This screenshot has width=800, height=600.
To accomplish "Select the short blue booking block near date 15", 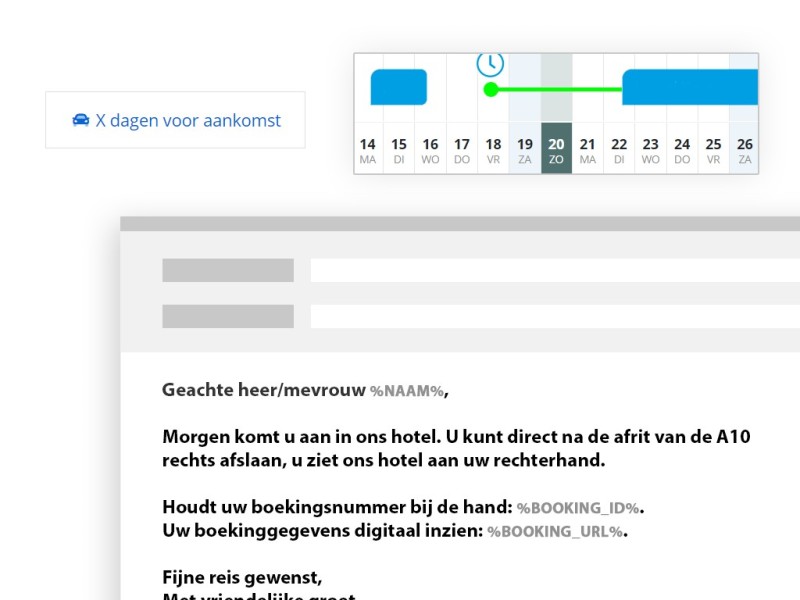I will pyautogui.click(x=397, y=85).
